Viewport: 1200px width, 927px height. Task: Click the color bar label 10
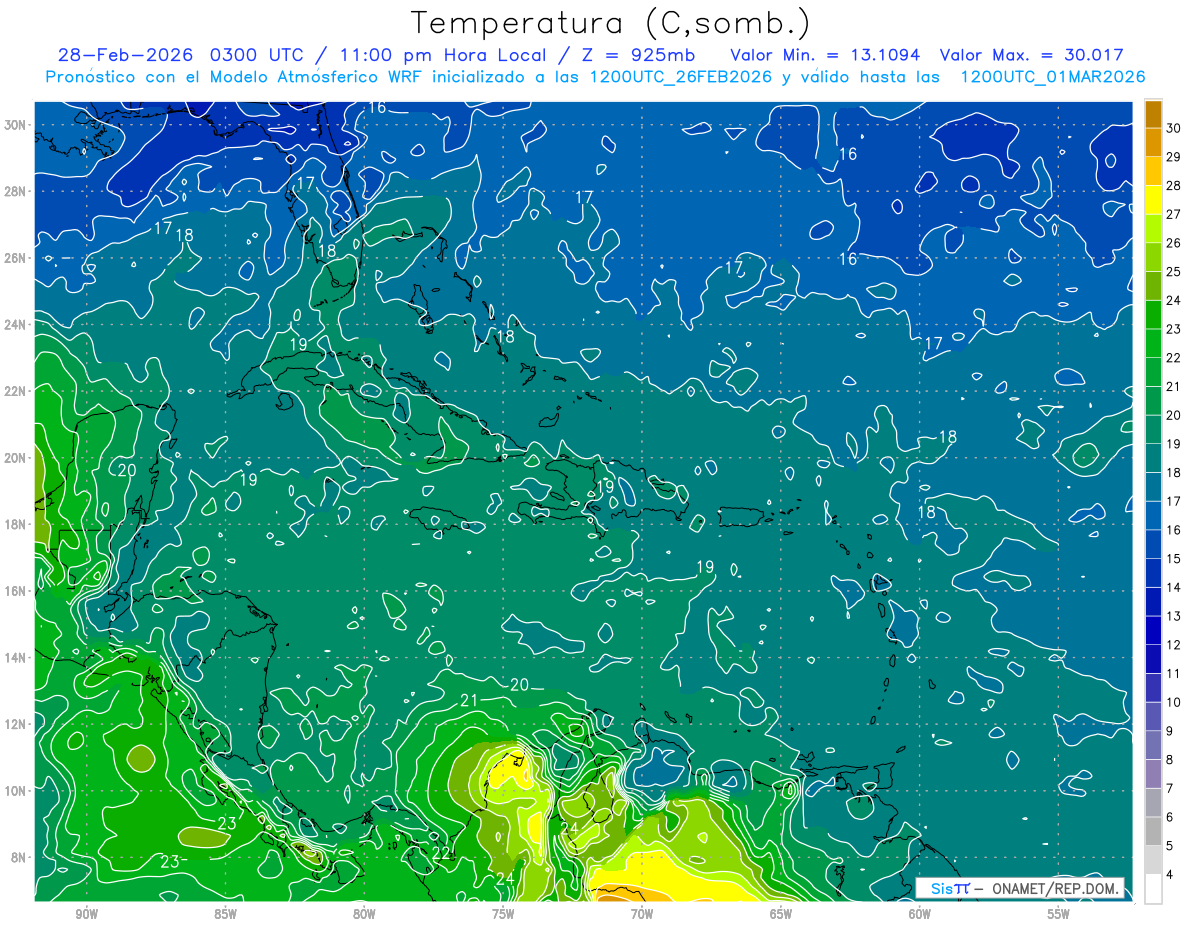click(x=1174, y=702)
